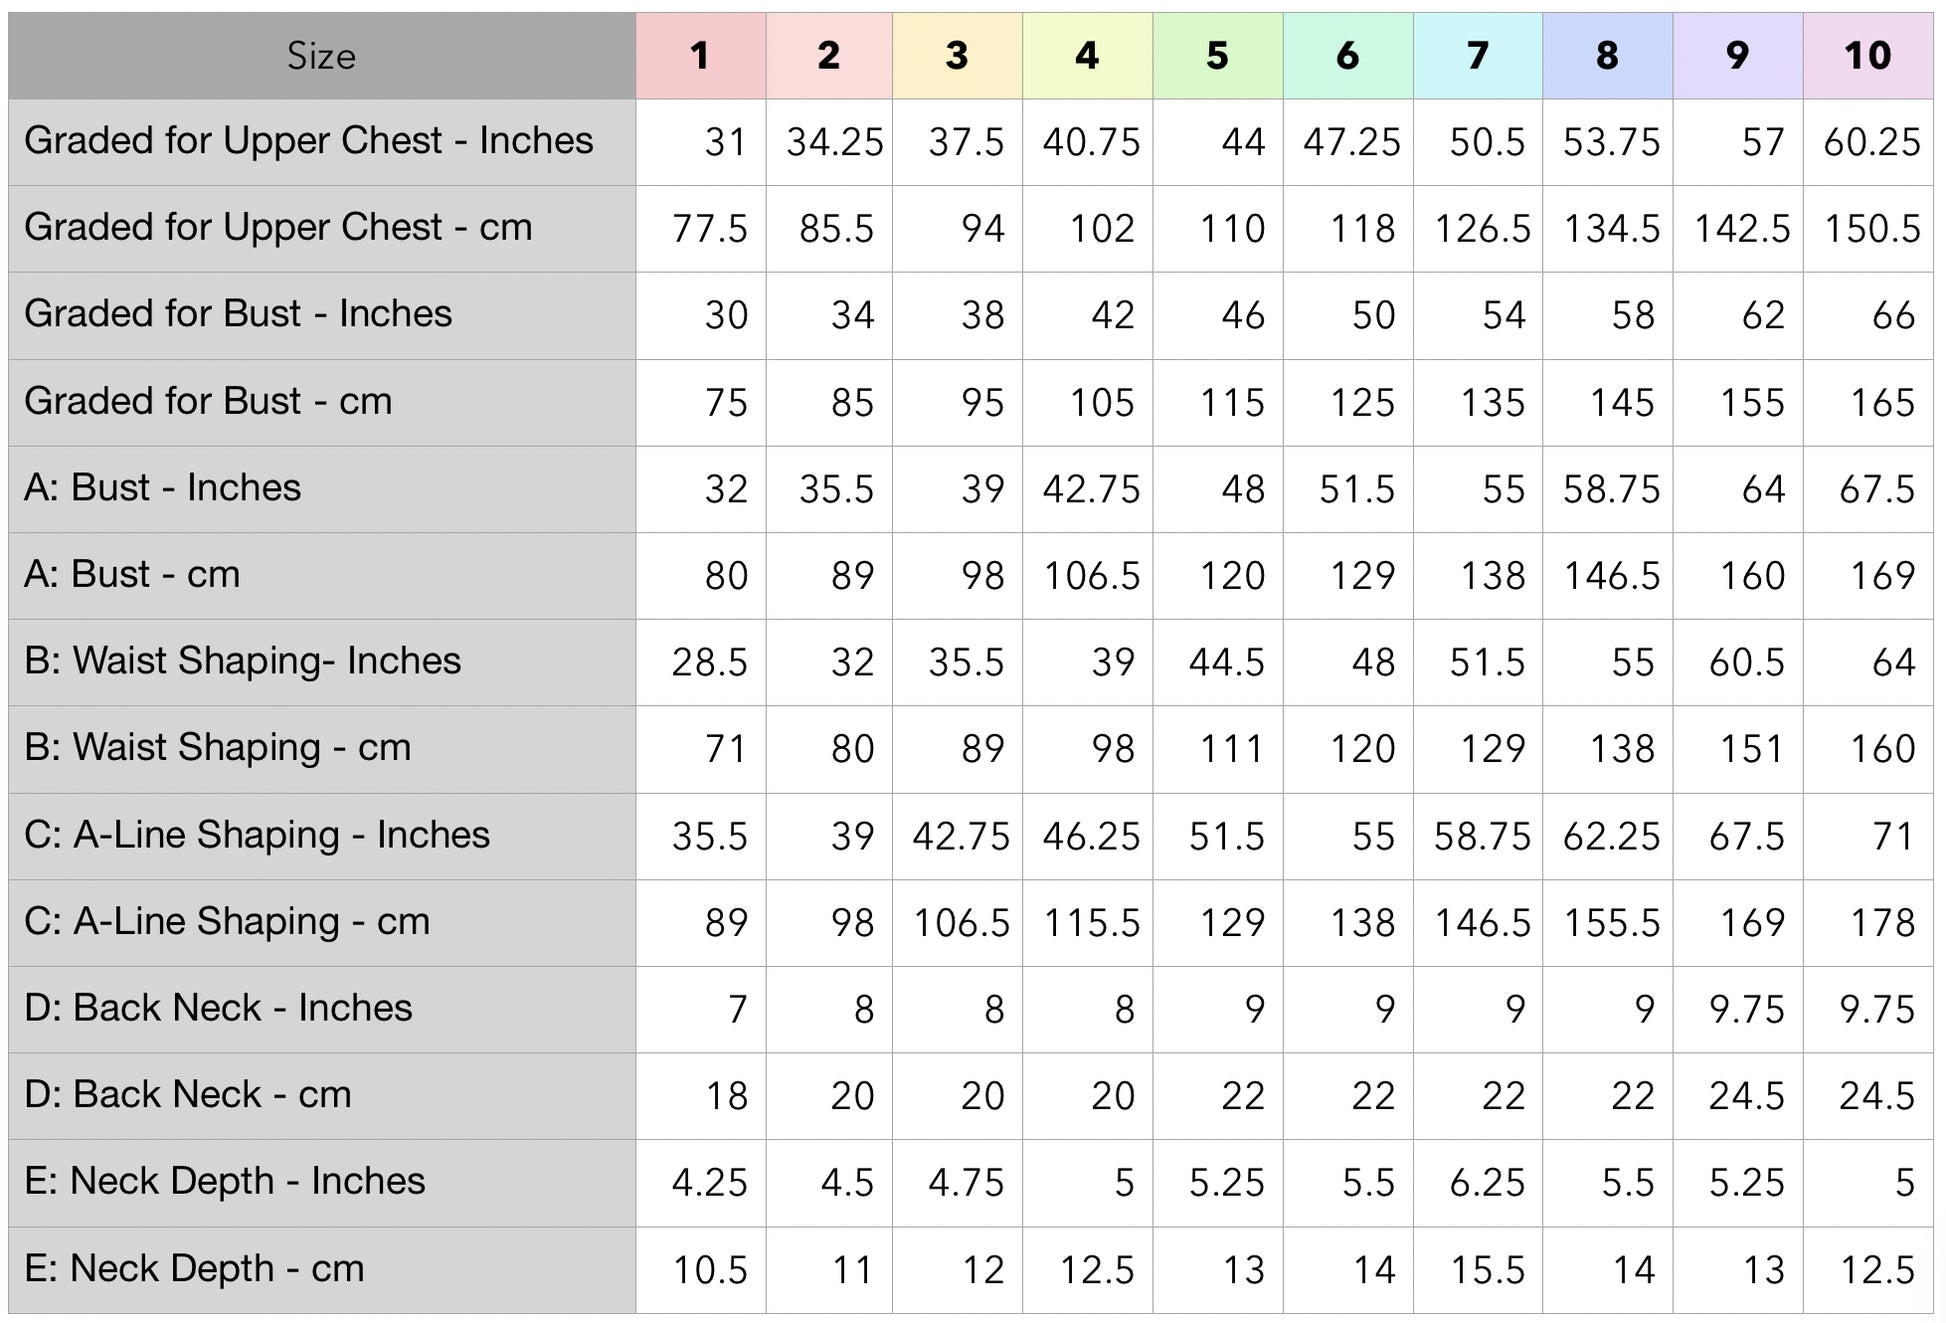The height and width of the screenshot is (1323, 1946).
Task: Click the 40.75 upper chest inches cell
Action: click(1090, 142)
